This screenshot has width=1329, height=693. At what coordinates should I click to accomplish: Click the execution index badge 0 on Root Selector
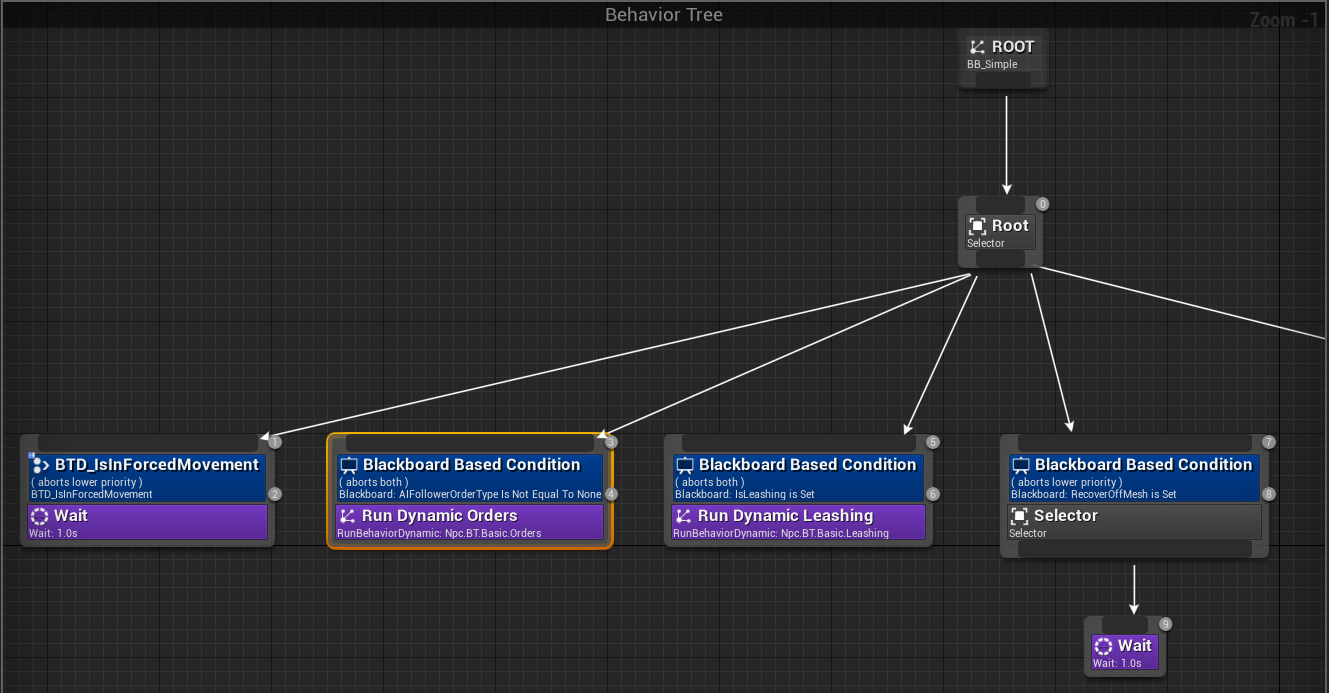1043,204
